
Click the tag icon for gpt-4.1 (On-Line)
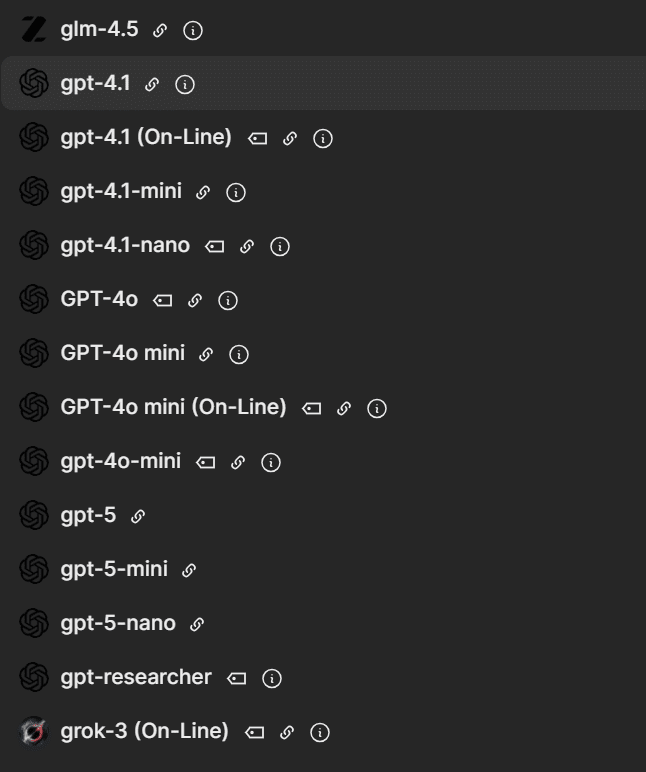click(x=258, y=139)
